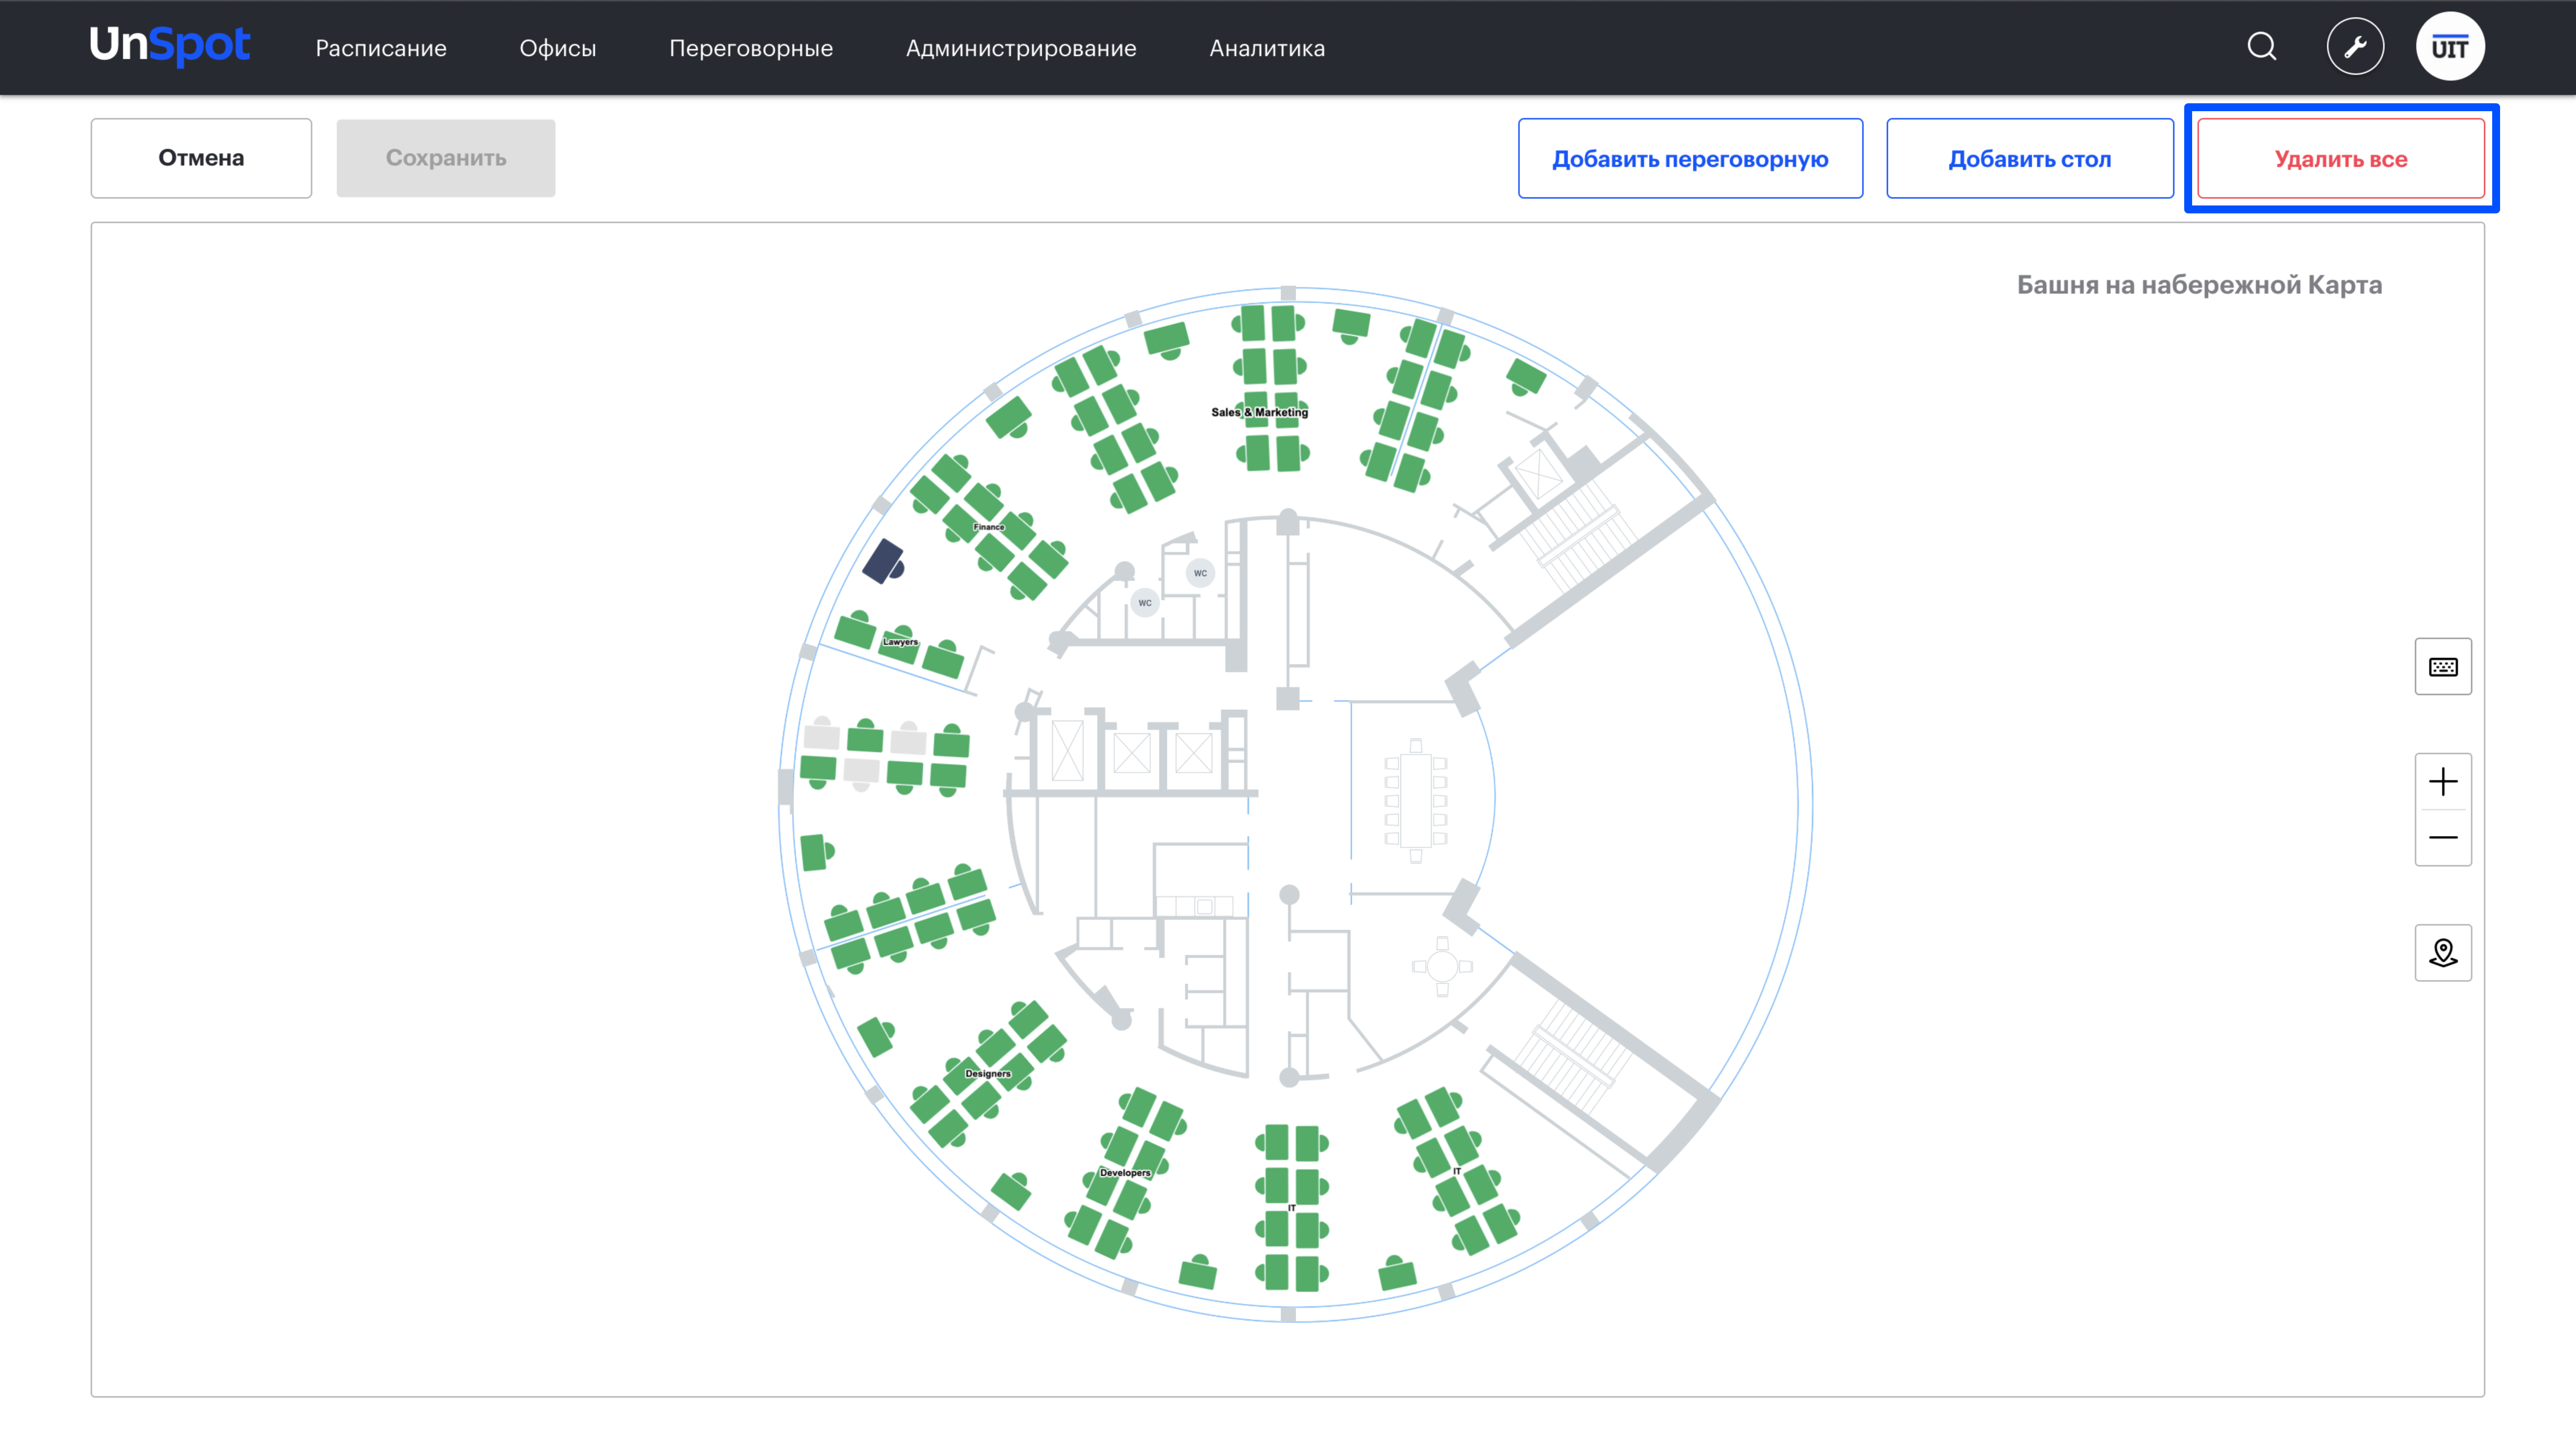Click the Отмена button
This screenshot has width=2576, height=1448.
(x=201, y=158)
